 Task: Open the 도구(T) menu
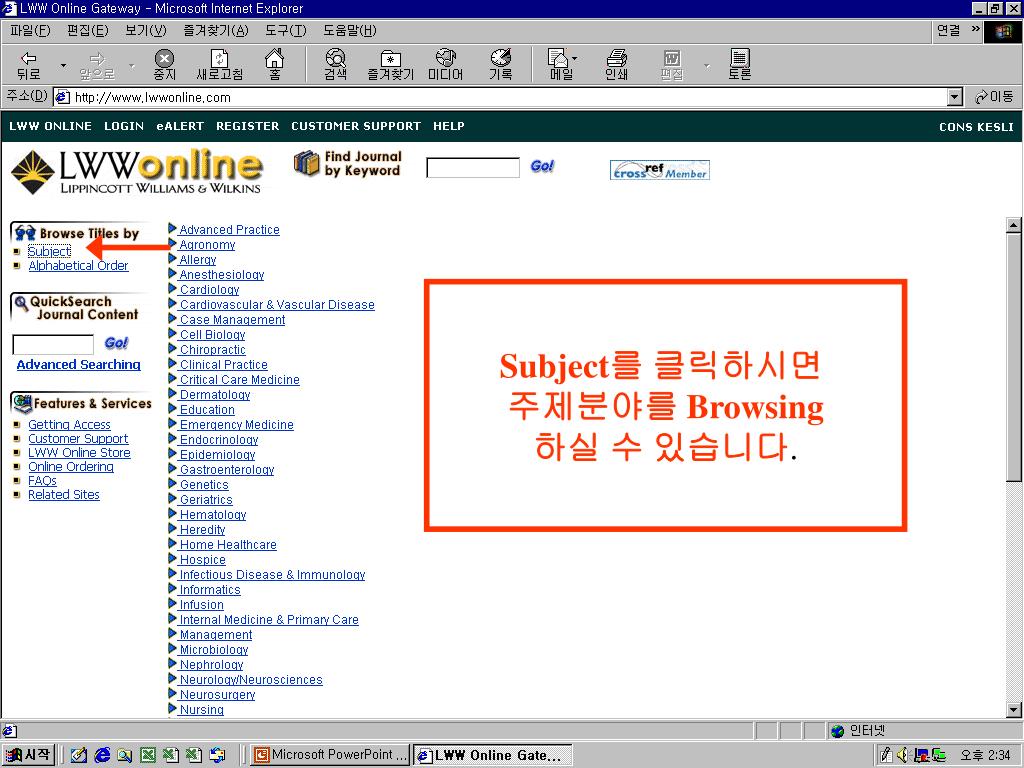[285, 31]
